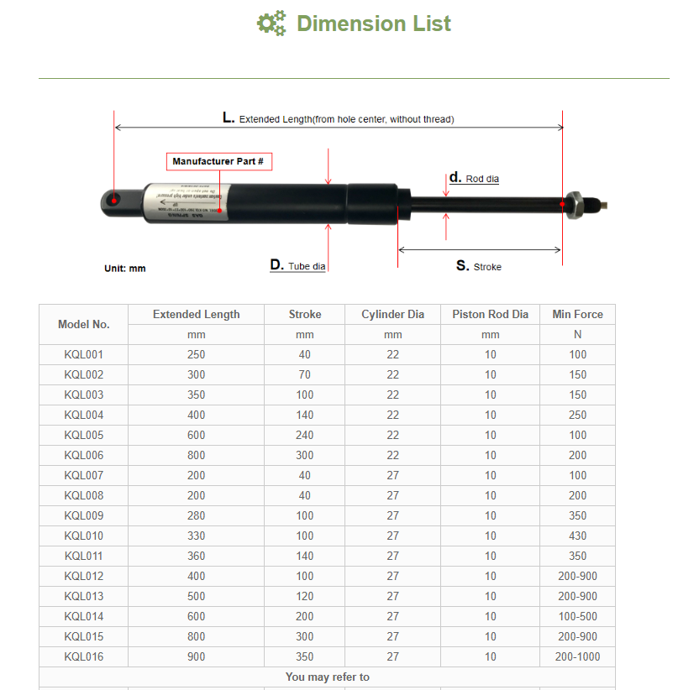Click the threaded nut on the rod's right end
This screenshot has width=694, height=690.
click(574, 204)
